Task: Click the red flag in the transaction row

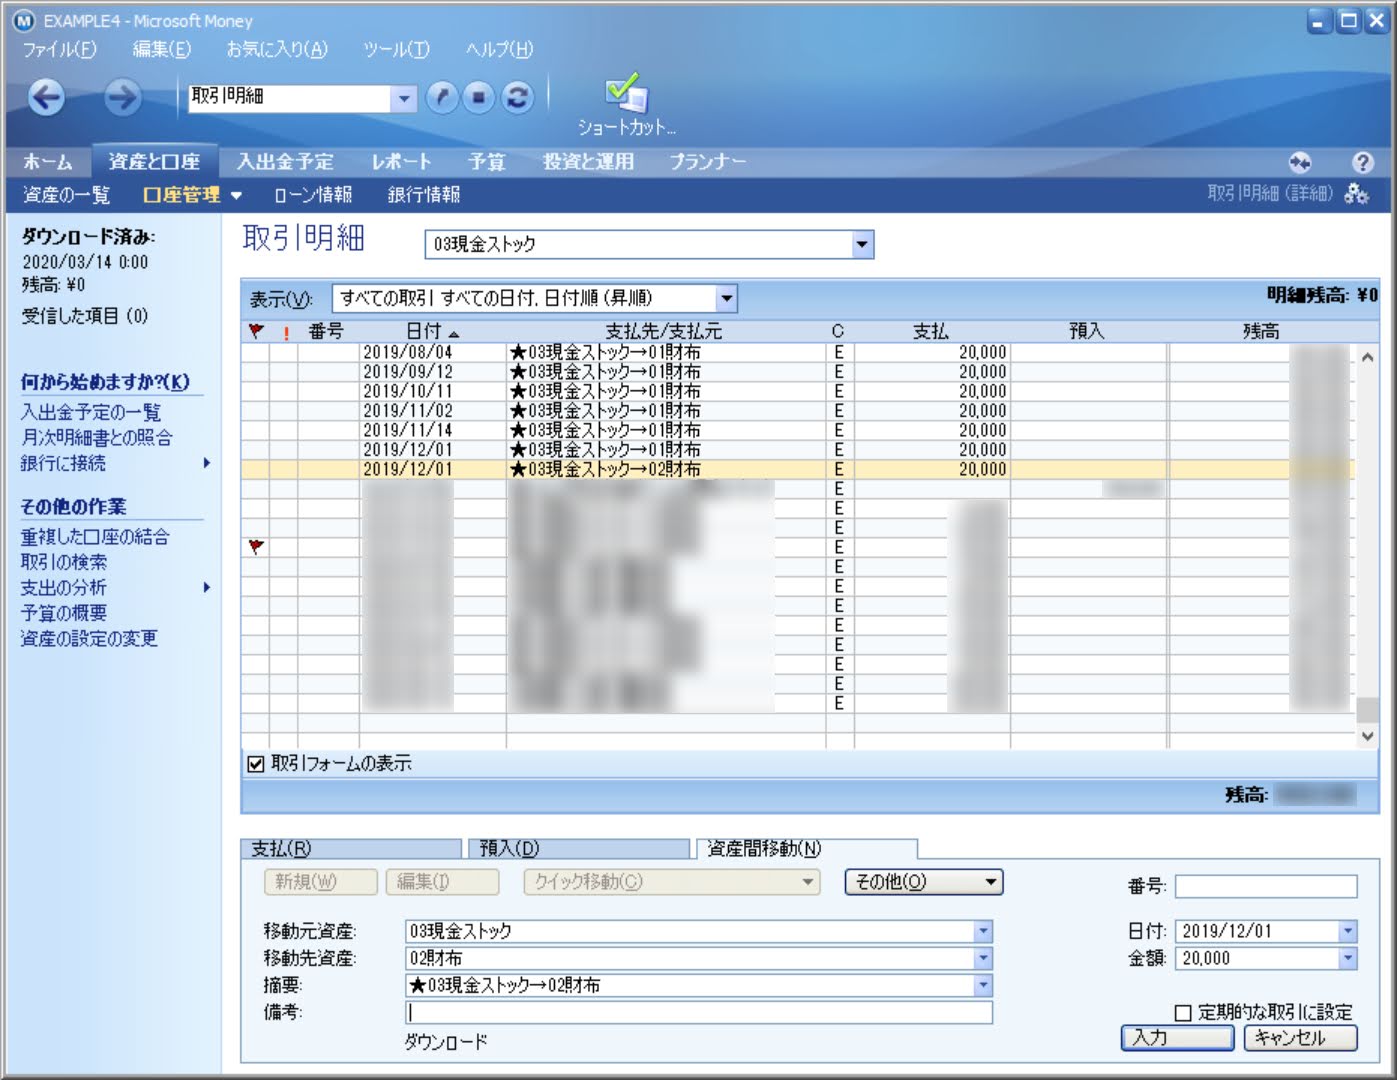Action: [256, 547]
